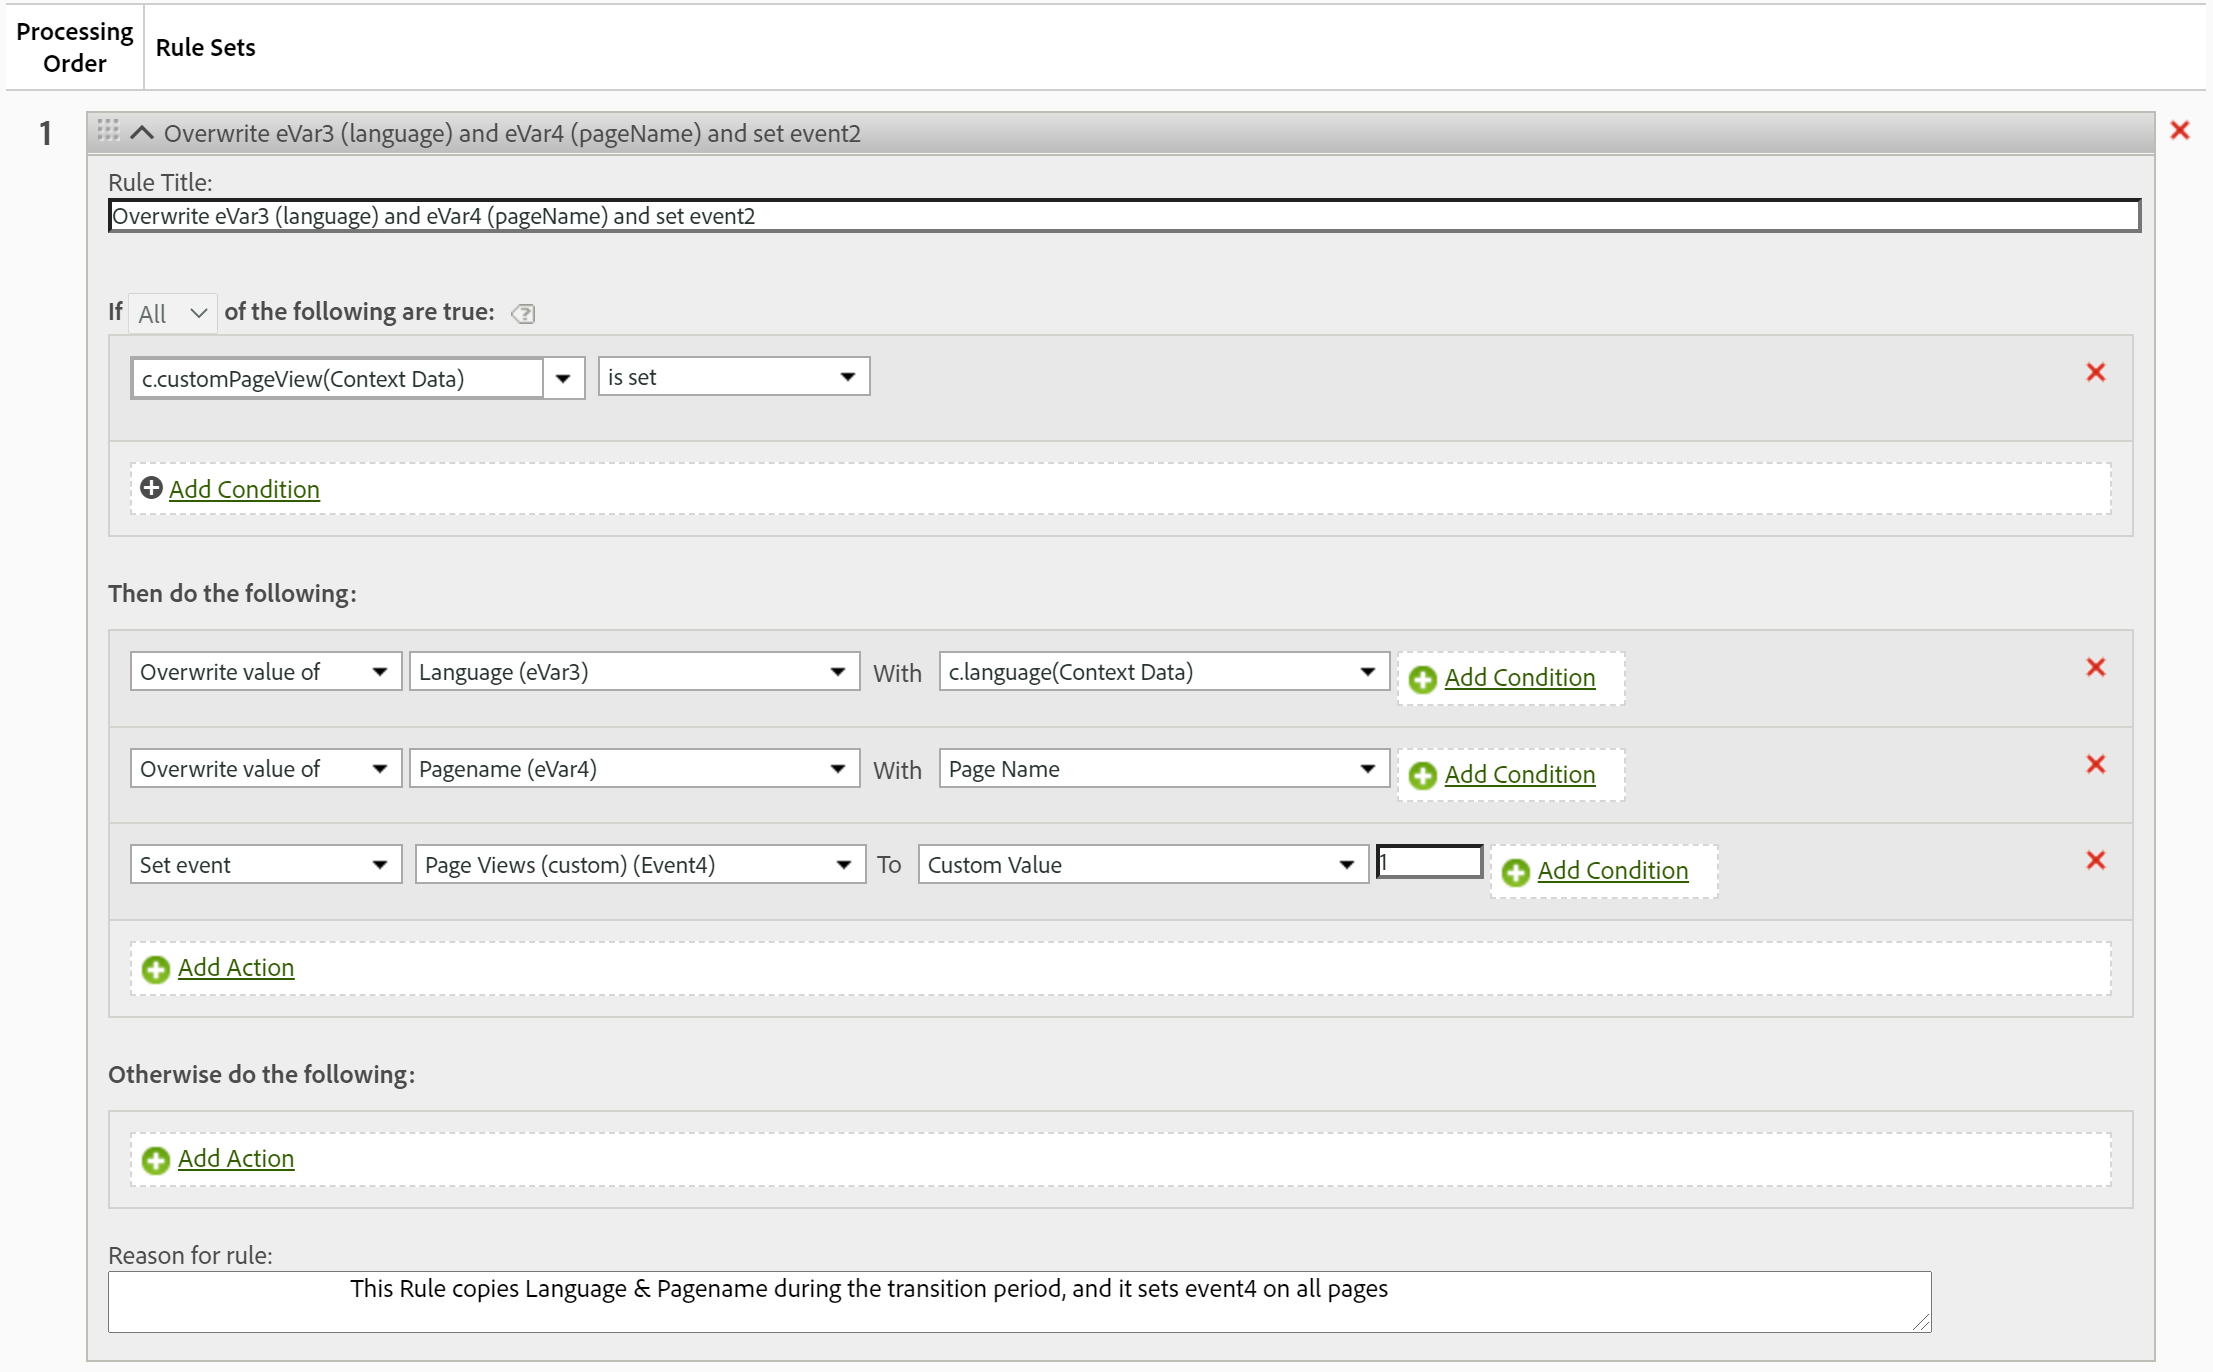Click Add Condition link under the If section
2213x1372 pixels.
(x=244, y=489)
